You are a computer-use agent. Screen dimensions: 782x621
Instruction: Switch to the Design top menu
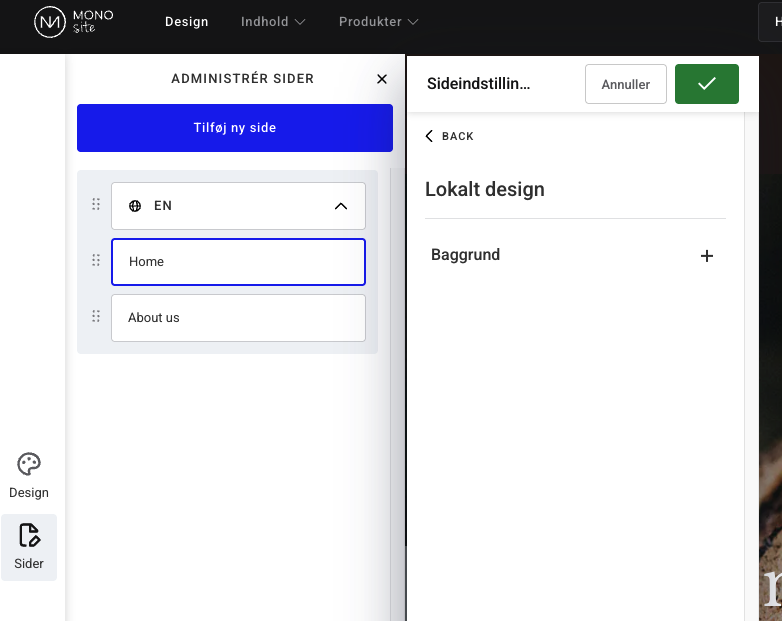pos(187,22)
